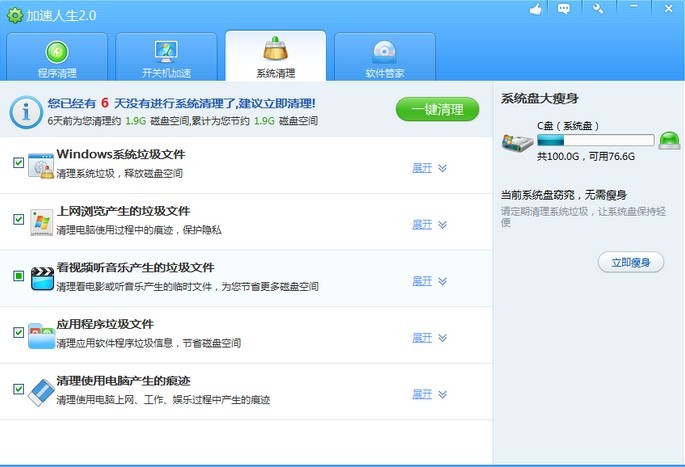Viewport: 685px width, 467px height.
Task: Click 展开 link for 上网浏览产生的垃圾文件
Action: (422, 225)
